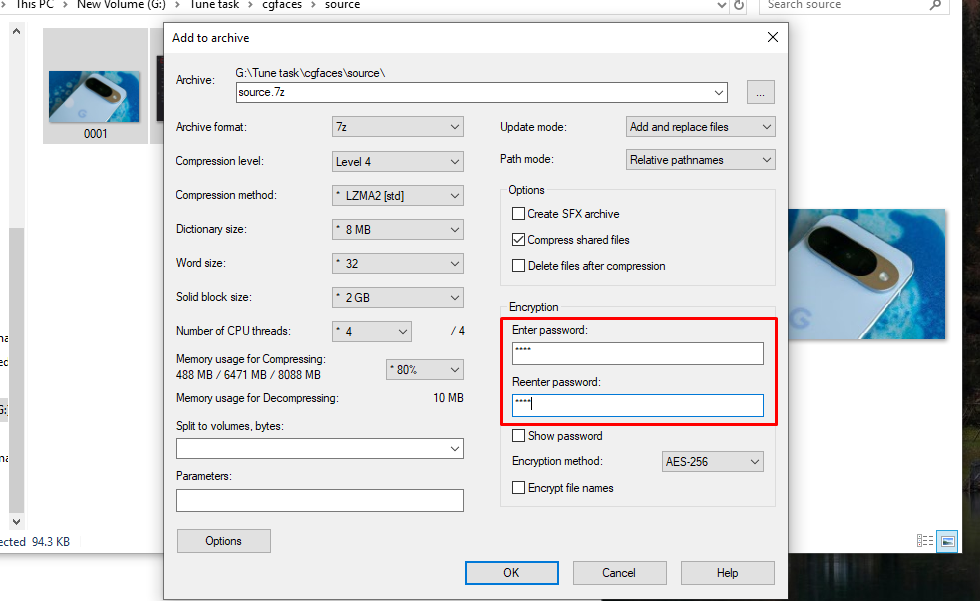Confirm archive creation with OK
The width and height of the screenshot is (980, 601).
pos(511,573)
